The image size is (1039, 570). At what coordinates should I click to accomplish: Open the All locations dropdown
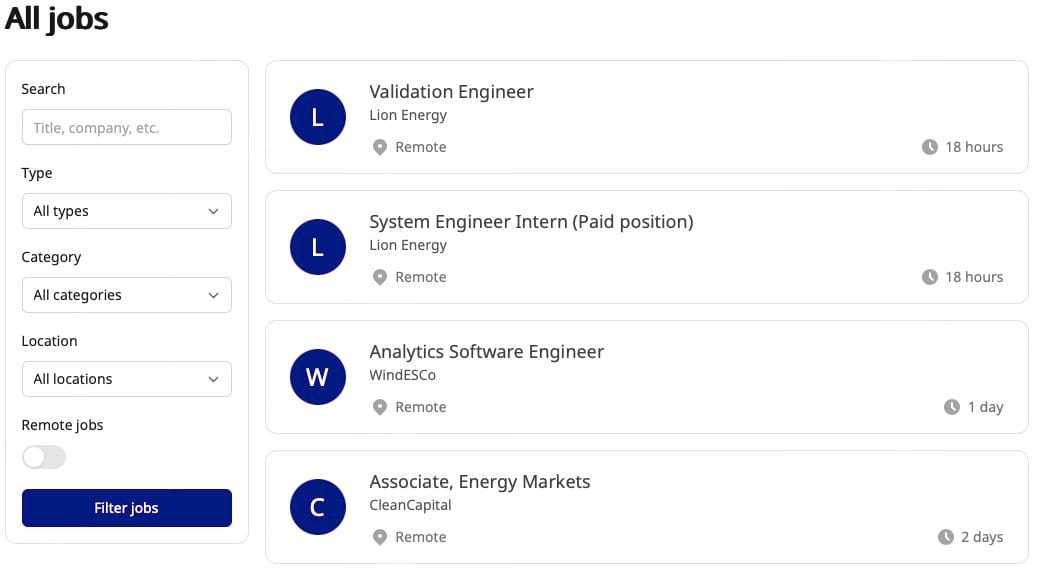click(x=126, y=379)
